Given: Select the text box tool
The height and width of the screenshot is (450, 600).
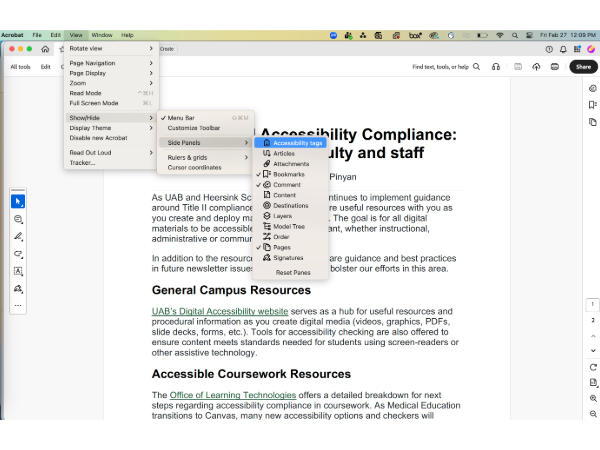Looking at the screenshot, I should tap(18, 271).
